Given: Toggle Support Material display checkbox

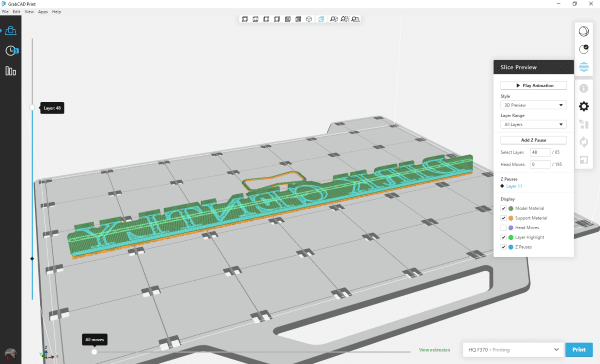Looking at the screenshot, I should click(x=503, y=218).
